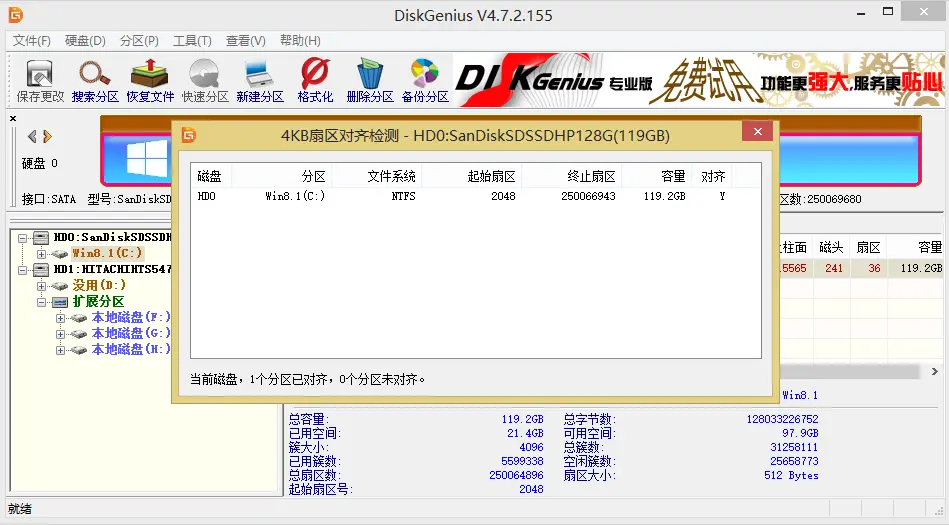Select 本地磁盘(H:) in the tree

pyautogui.click(x=131, y=349)
